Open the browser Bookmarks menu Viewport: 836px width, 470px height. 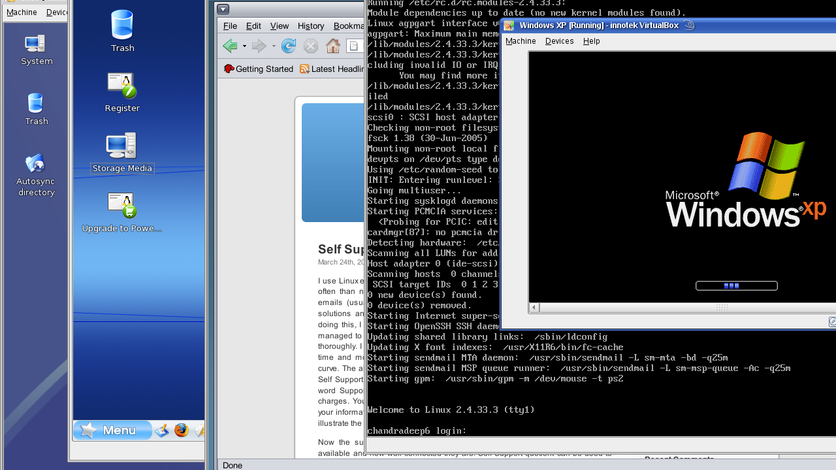click(349, 26)
